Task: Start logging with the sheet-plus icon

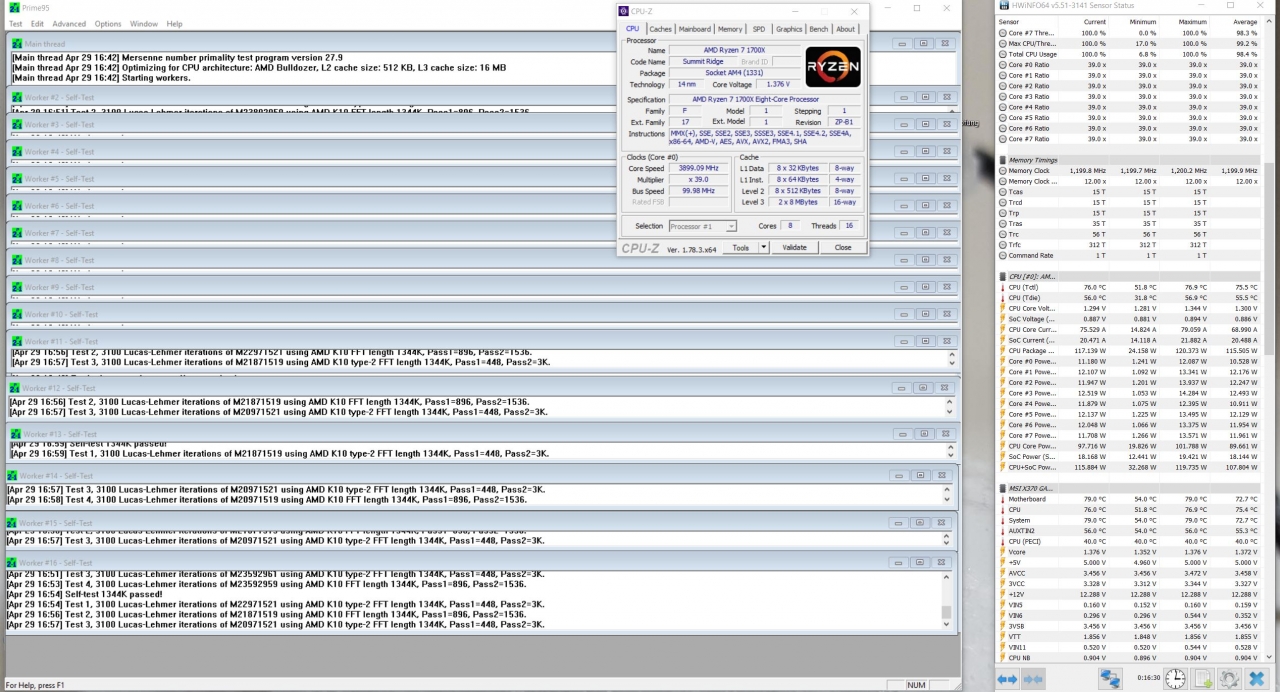Action: [x=1204, y=679]
